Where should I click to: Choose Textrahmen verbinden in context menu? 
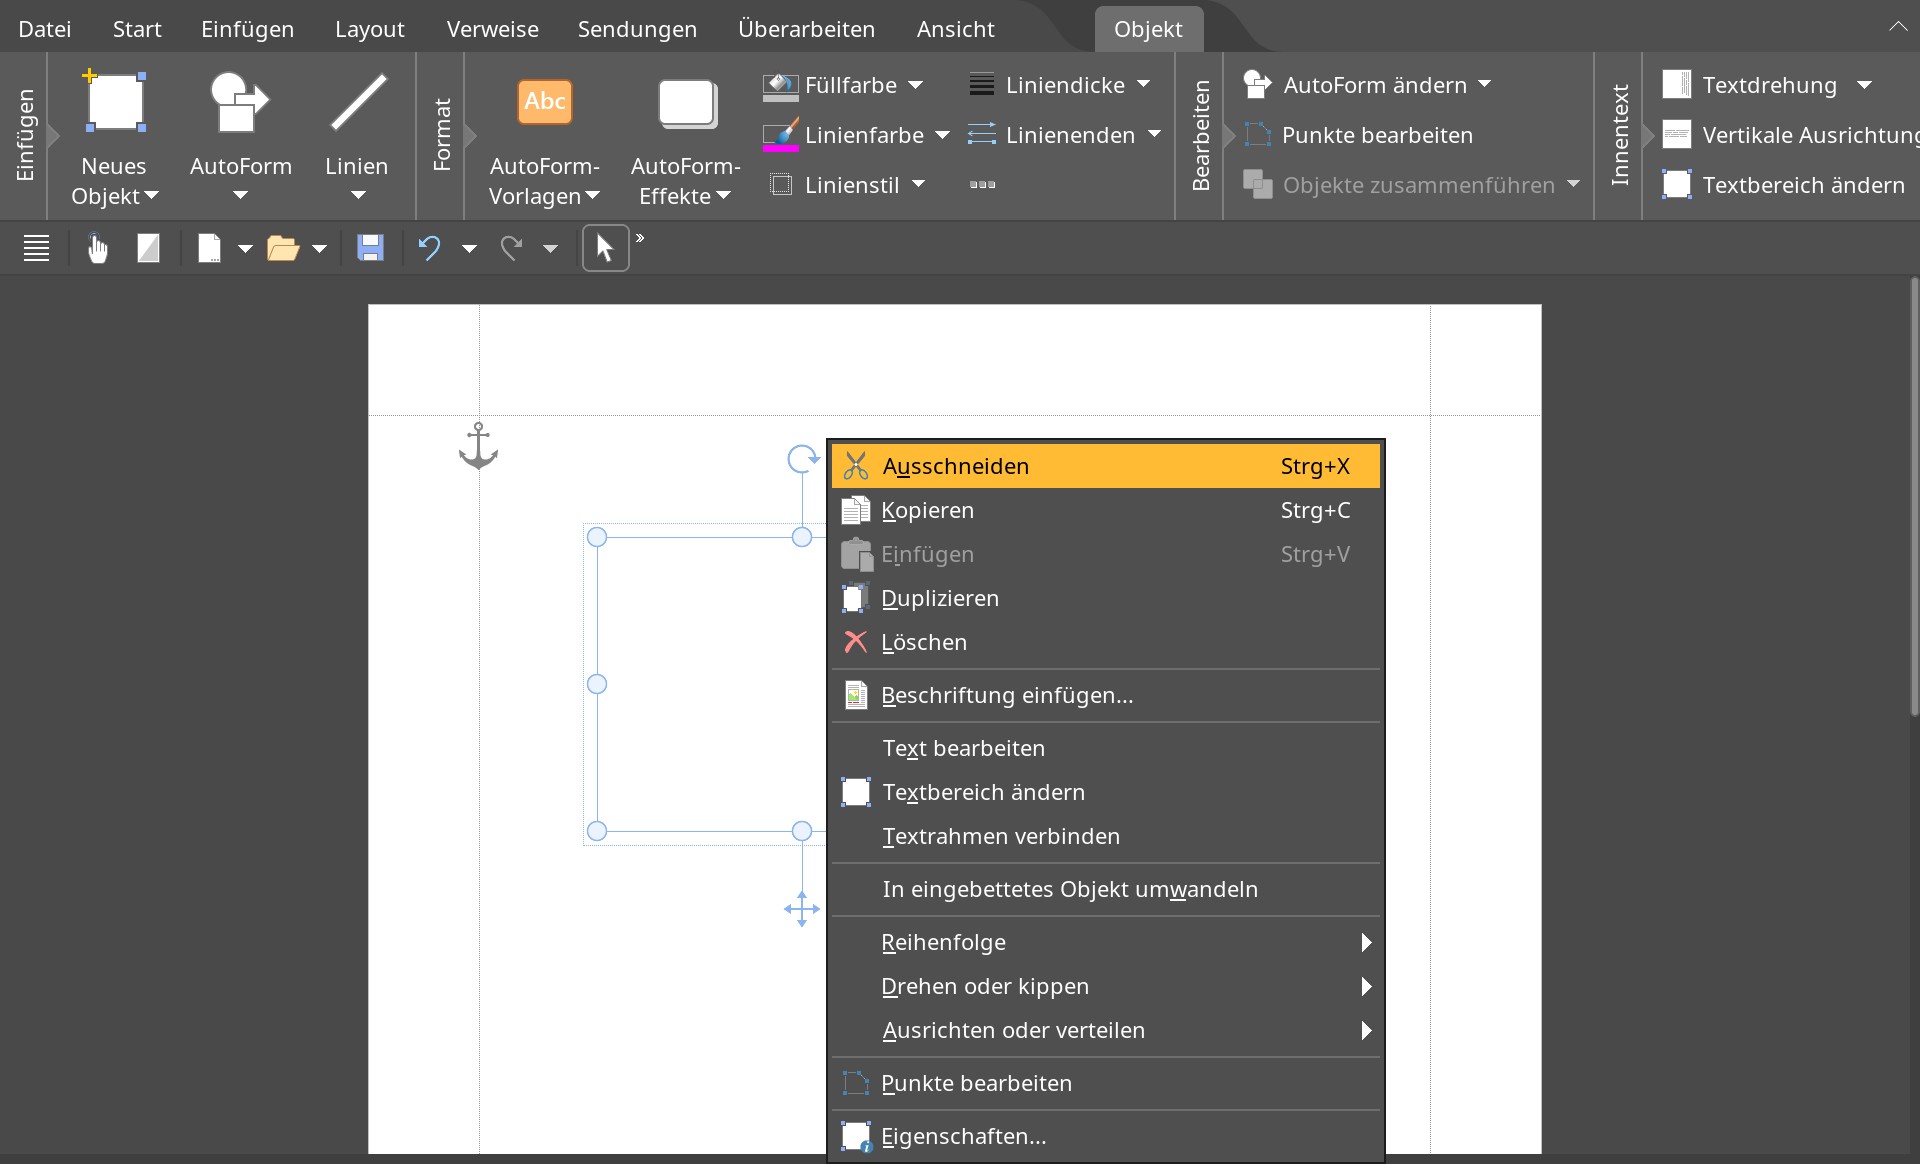[x=1106, y=836]
